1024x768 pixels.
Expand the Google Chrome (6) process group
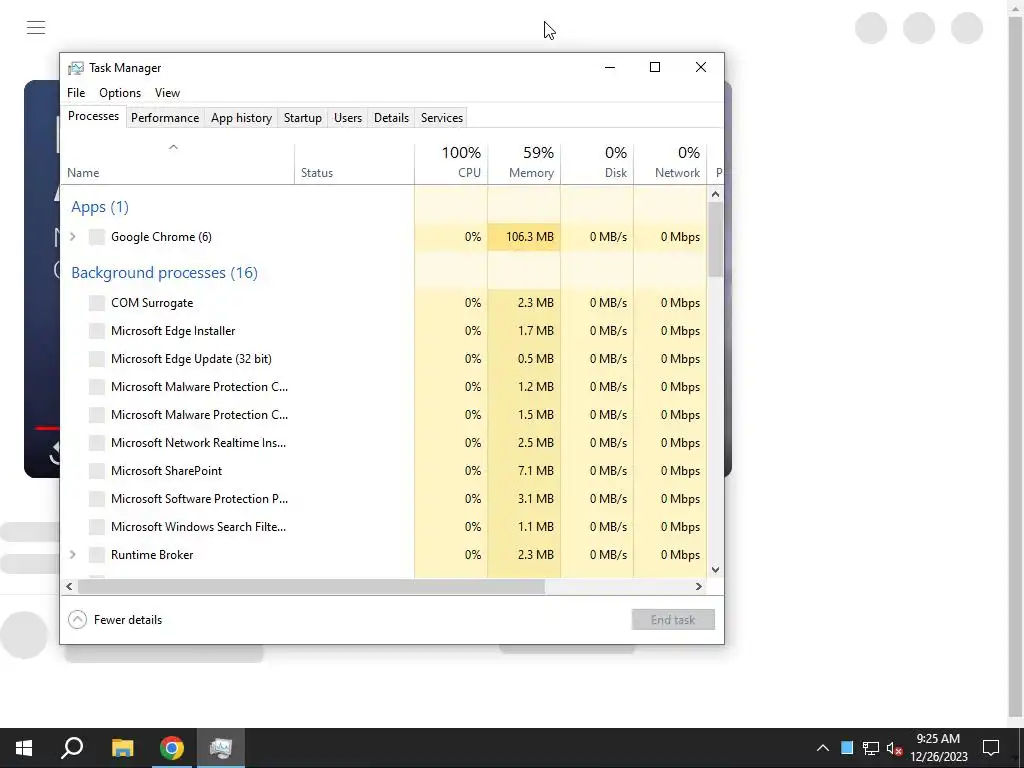[x=72, y=237]
